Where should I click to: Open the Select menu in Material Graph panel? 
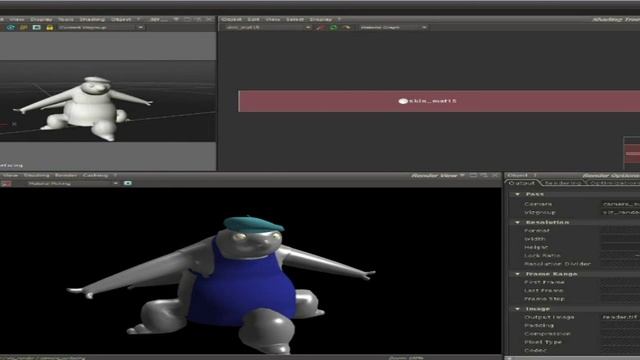click(x=295, y=19)
